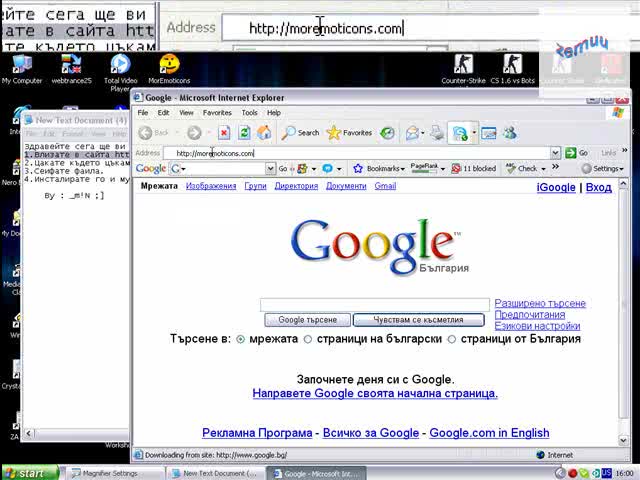This screenshot has height=480, width=640.
Task: Click the Mail envelope toolbar icon
Action: pos(412,133)
